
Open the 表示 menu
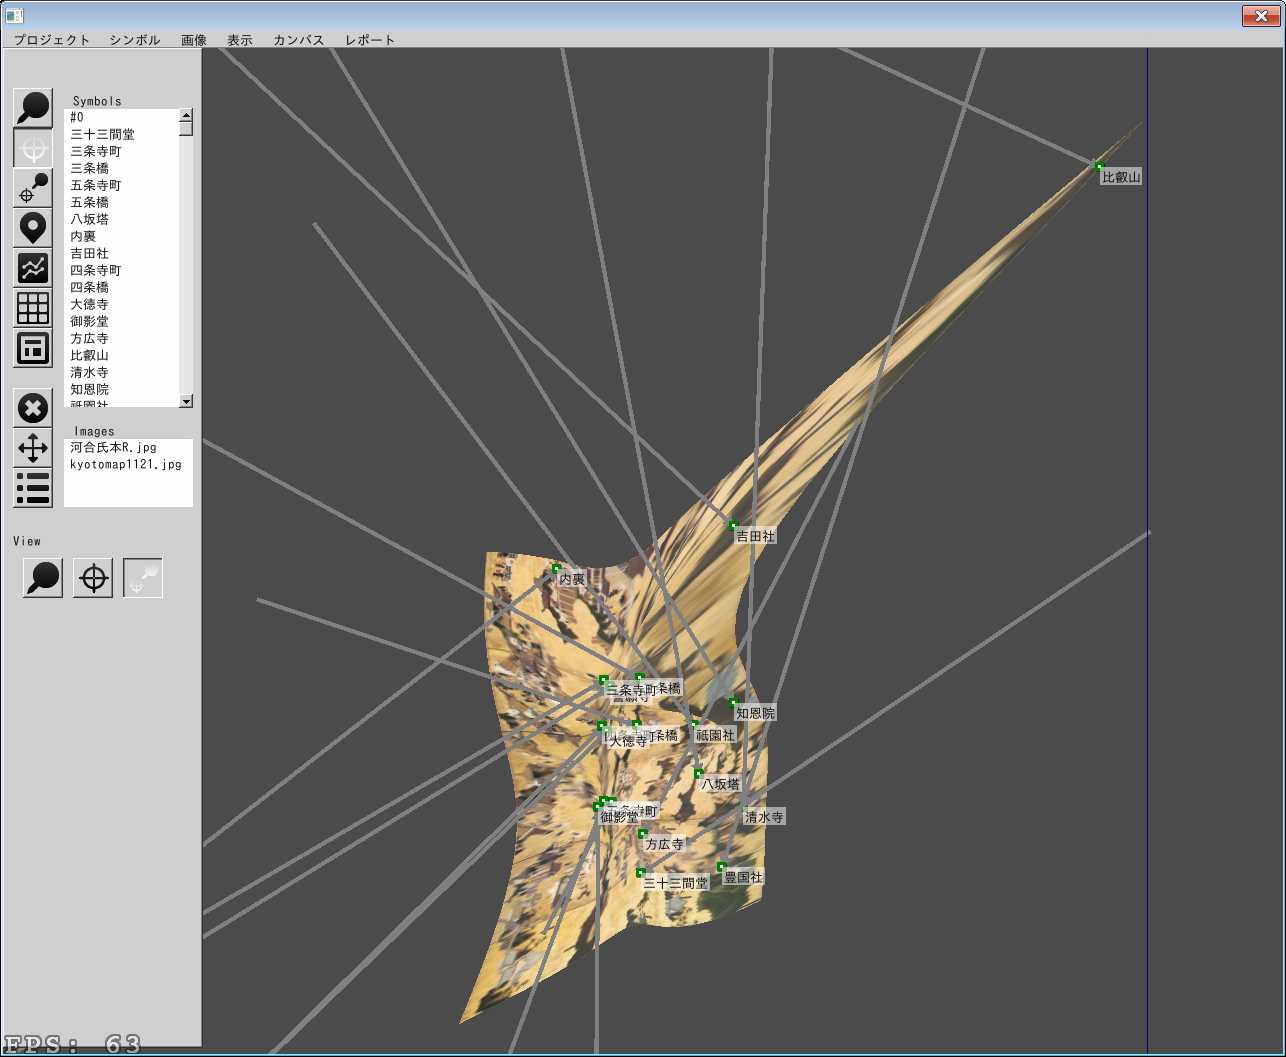tap(240, 40)
